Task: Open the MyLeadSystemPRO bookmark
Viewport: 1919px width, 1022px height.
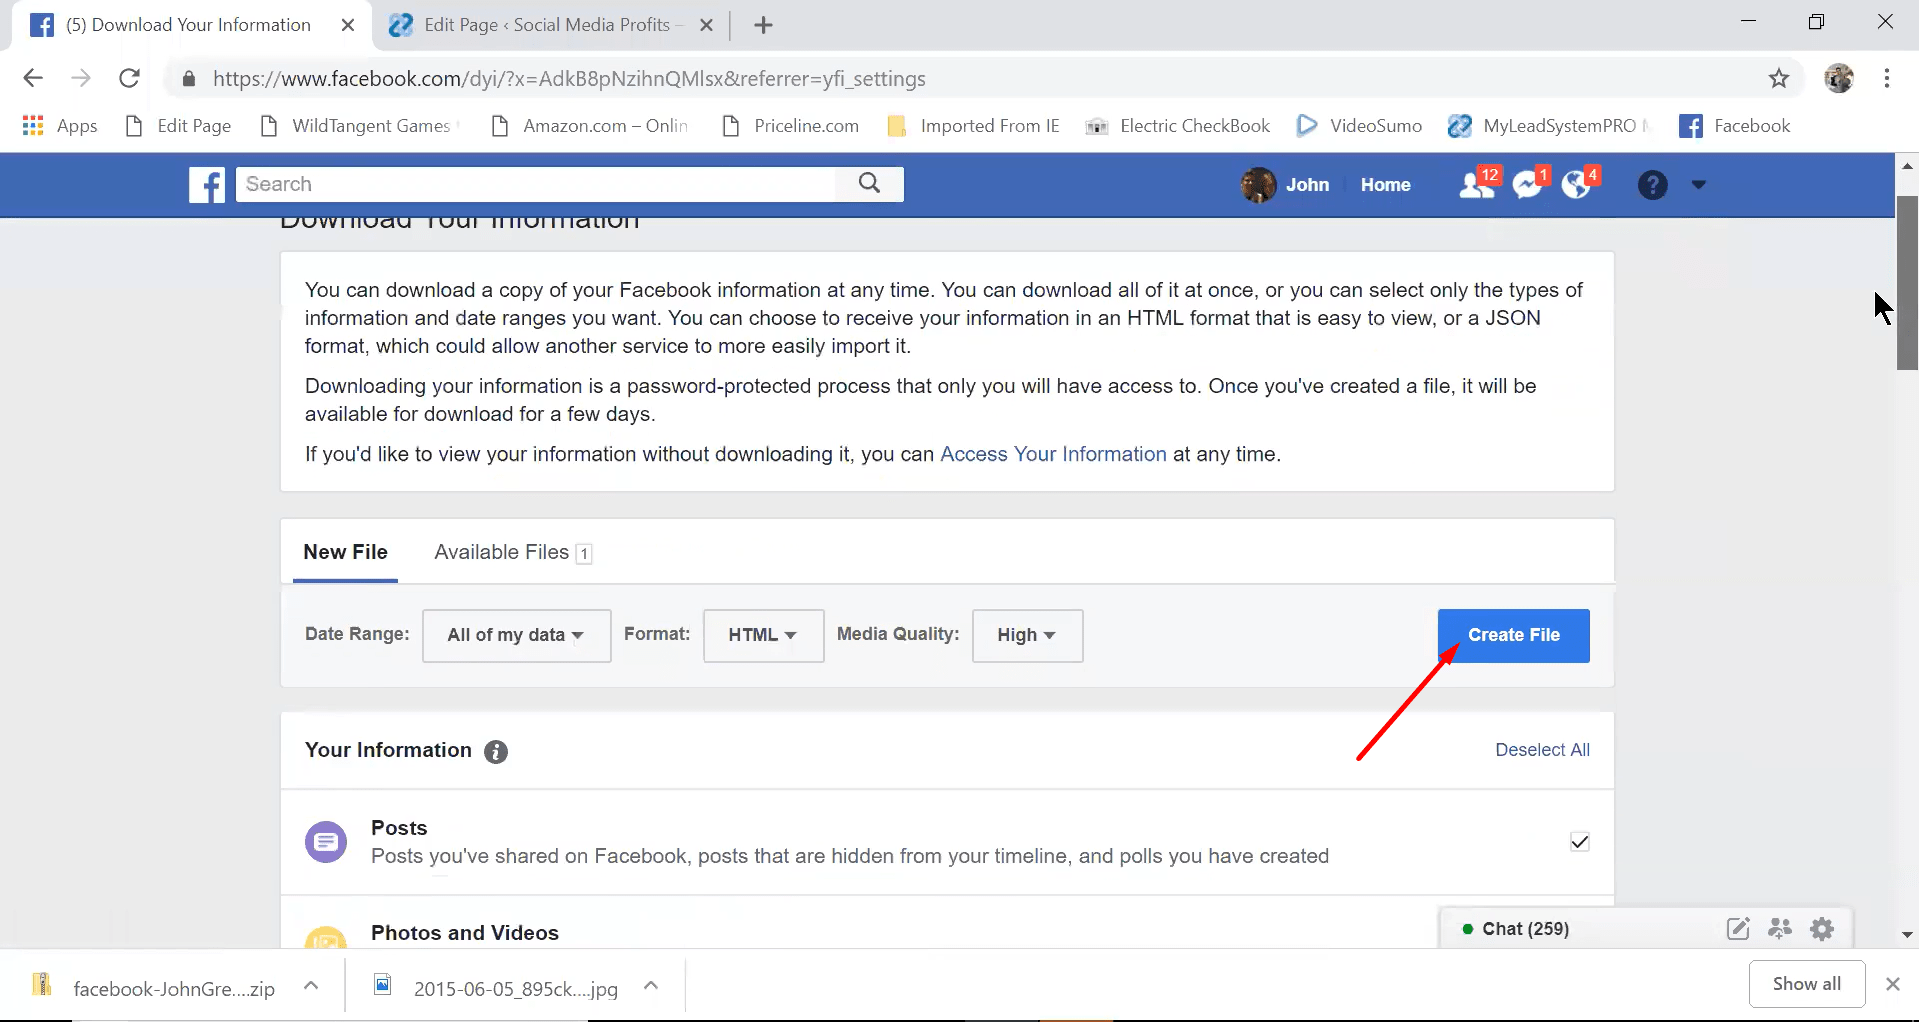Action: 1548,126
